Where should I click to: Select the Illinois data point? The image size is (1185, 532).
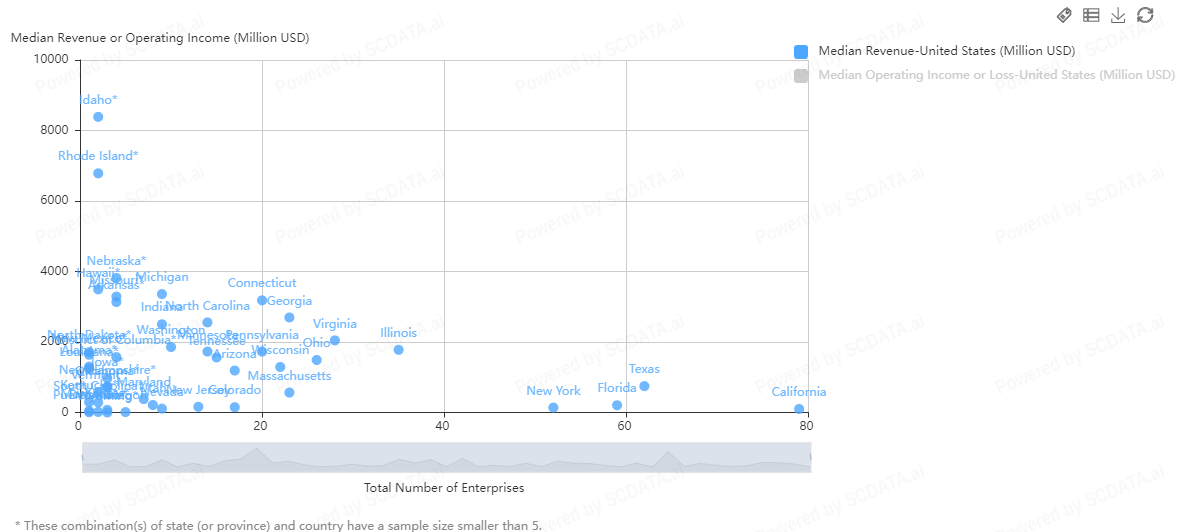[398, 350]
